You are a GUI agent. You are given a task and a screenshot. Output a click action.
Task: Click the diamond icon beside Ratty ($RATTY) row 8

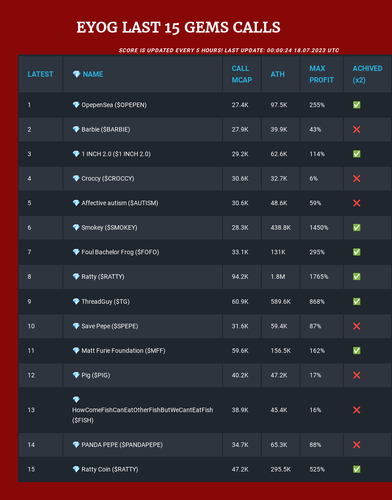(x=76, y=277)
